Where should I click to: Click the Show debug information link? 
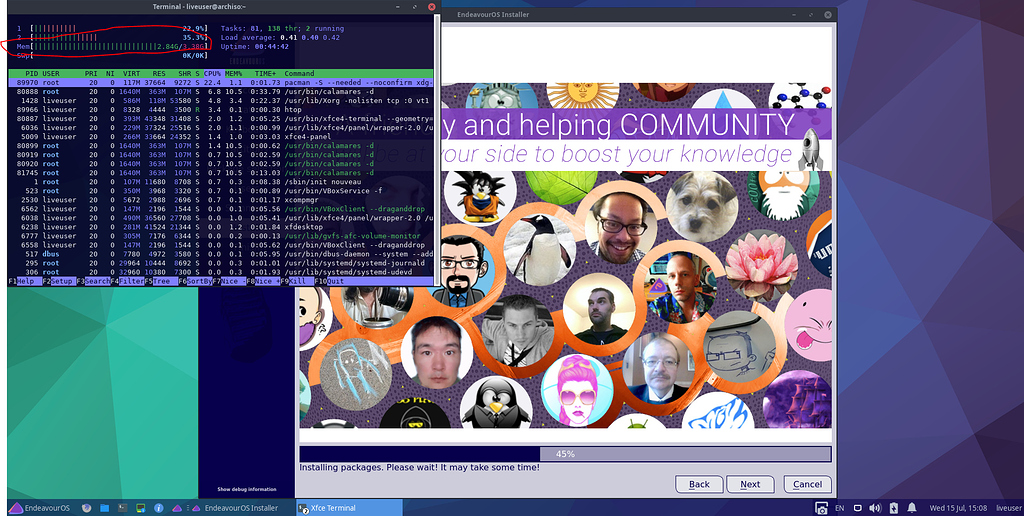click(x=248, y=489)
